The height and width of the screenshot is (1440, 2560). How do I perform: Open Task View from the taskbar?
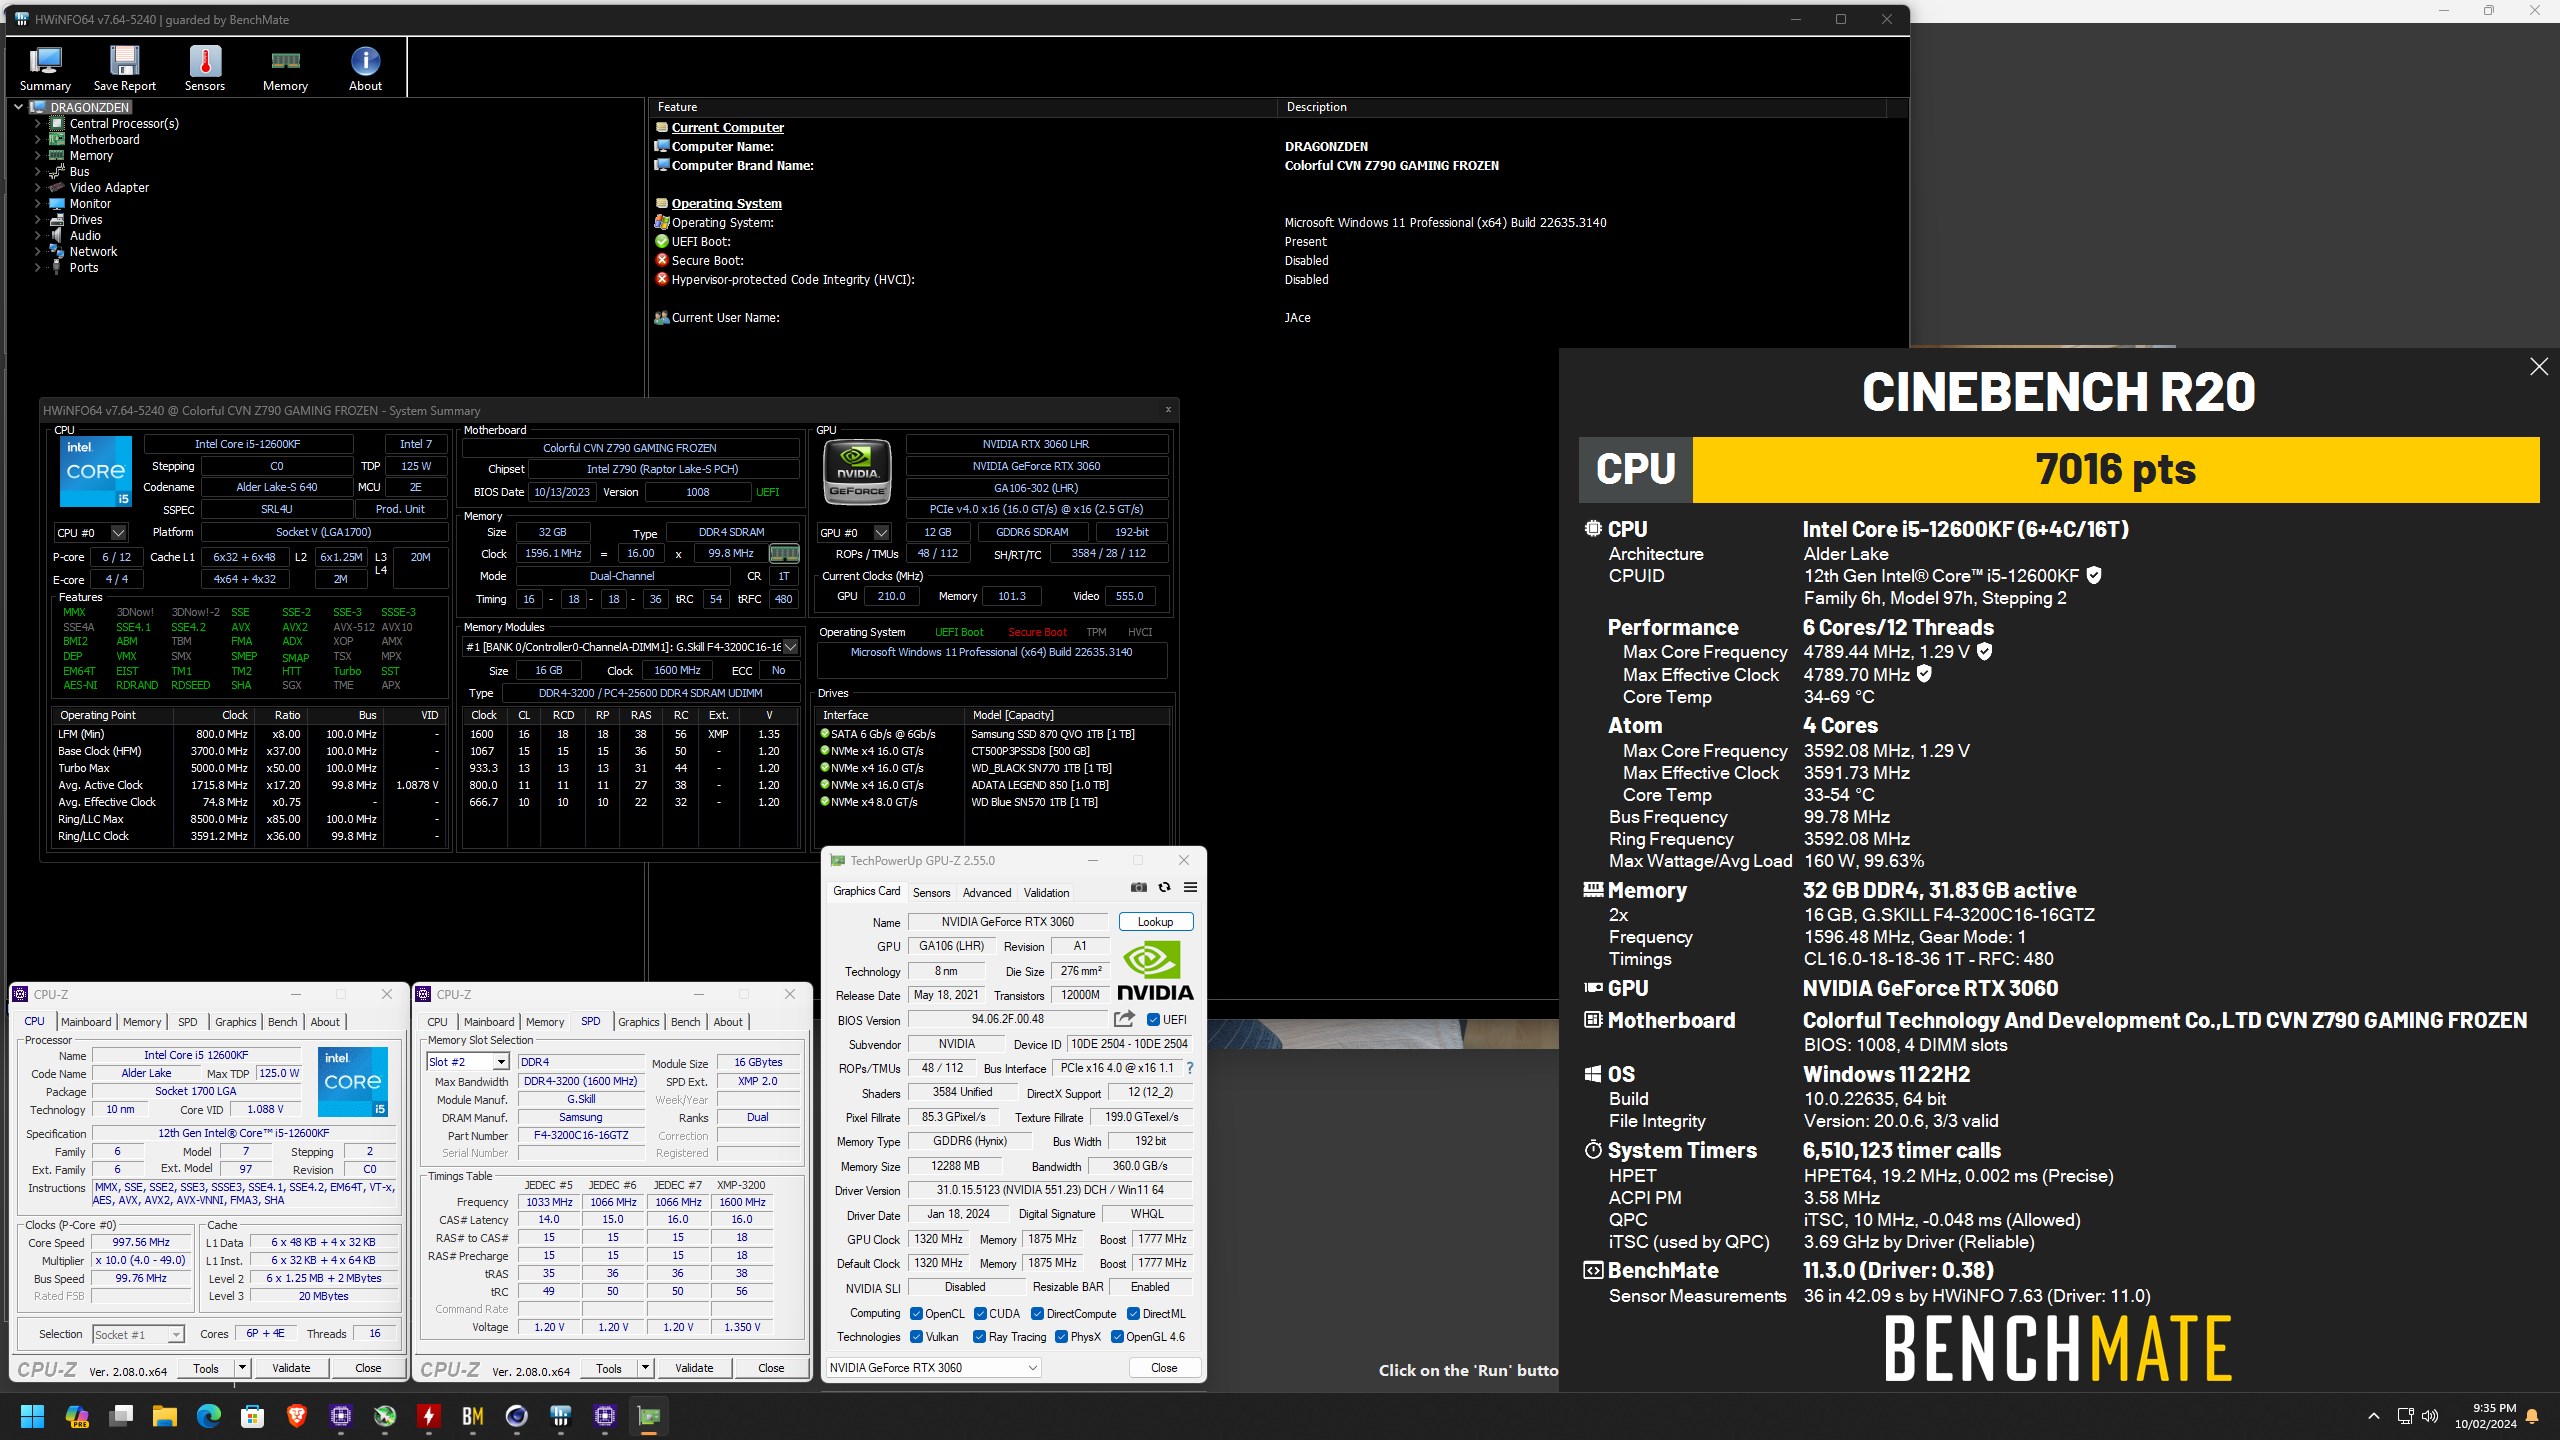(121, 1416)
